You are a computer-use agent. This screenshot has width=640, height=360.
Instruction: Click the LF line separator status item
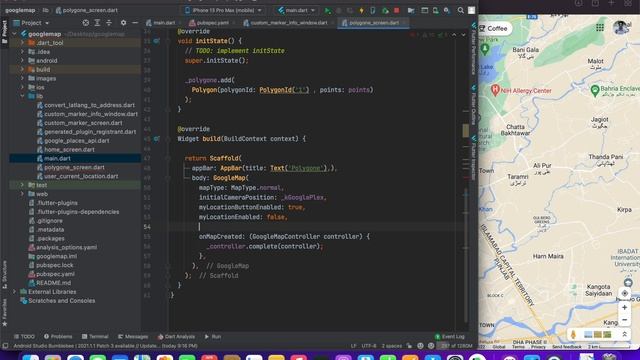coord(353,346)
